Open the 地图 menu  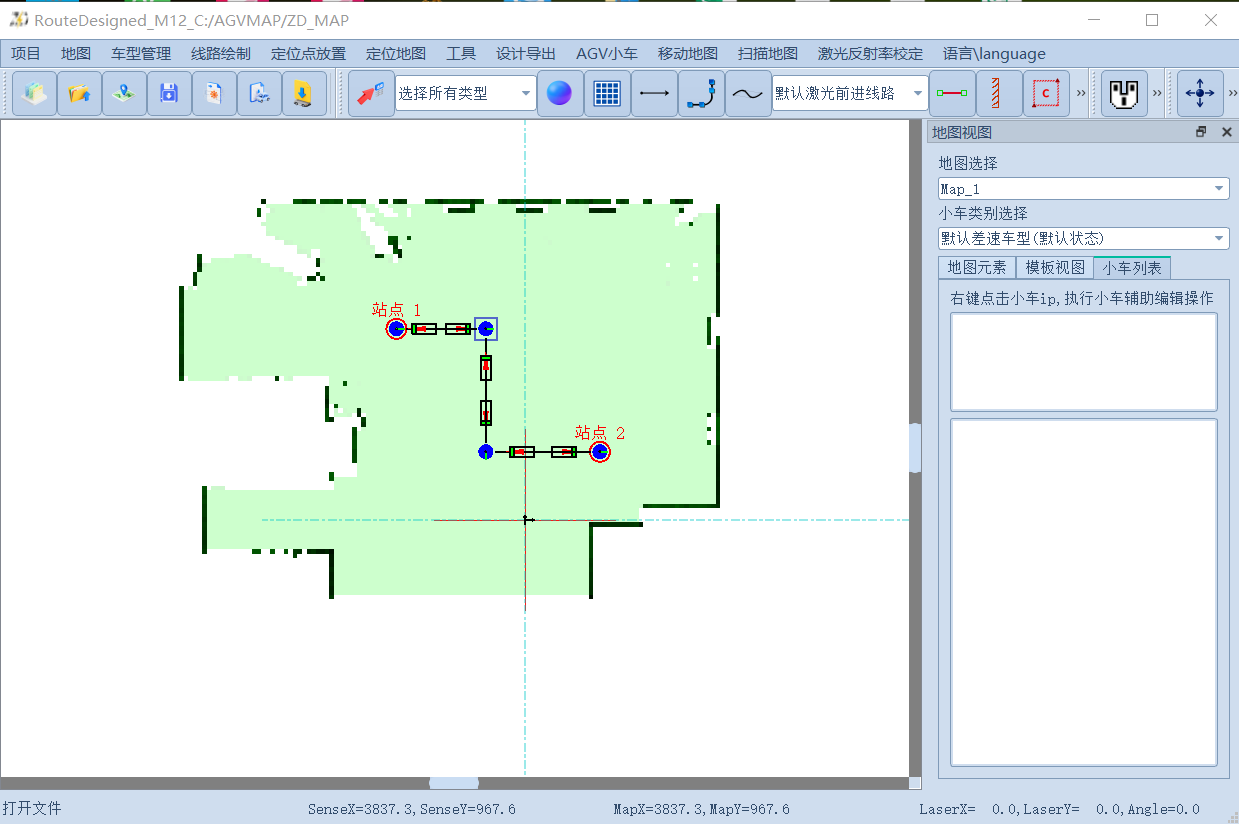coord(76,54)
